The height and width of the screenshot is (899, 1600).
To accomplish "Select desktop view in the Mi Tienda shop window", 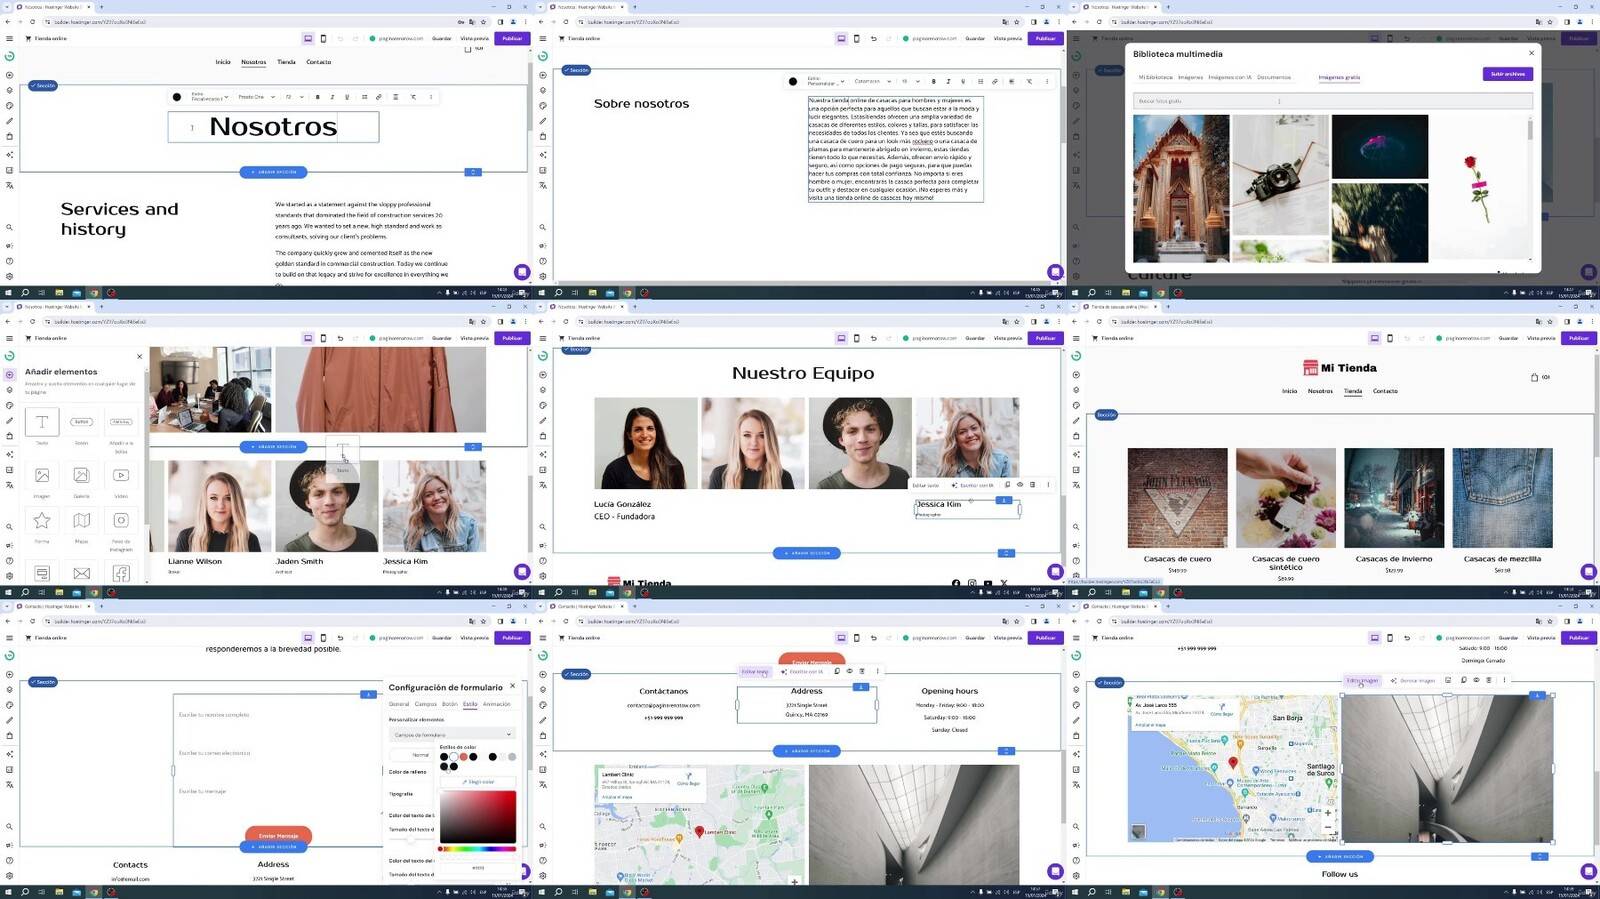I will (1374, 338).
